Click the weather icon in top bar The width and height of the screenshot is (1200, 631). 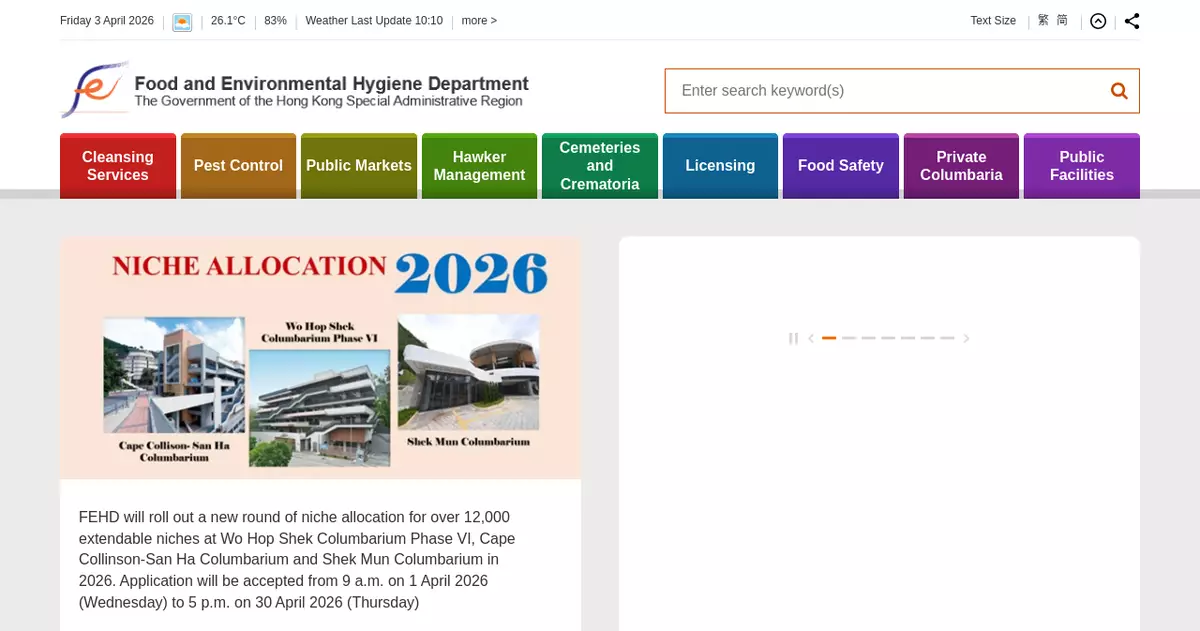tap(182, 22)
